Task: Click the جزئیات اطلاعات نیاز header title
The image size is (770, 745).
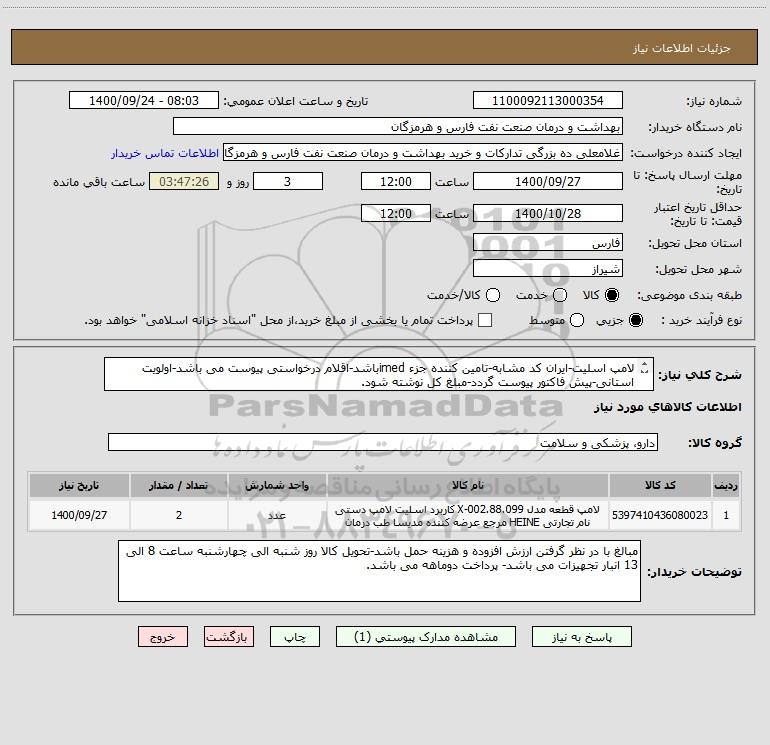Action: pyautogui.click(x=681, y=48)
